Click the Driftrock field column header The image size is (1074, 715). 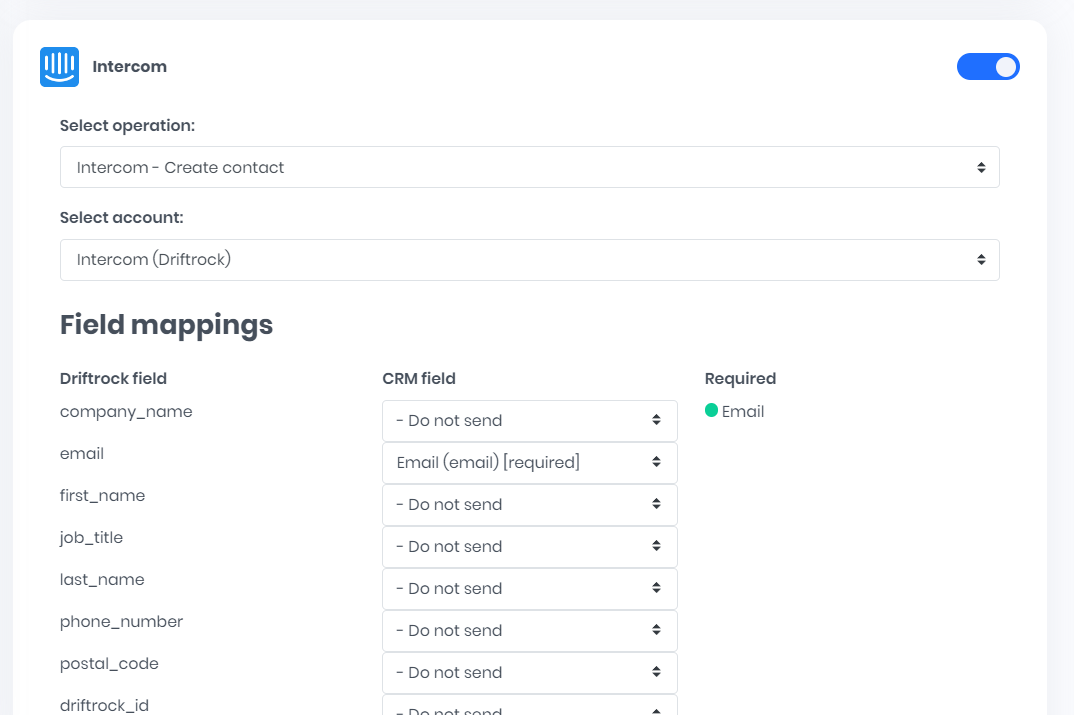point(113,379)
